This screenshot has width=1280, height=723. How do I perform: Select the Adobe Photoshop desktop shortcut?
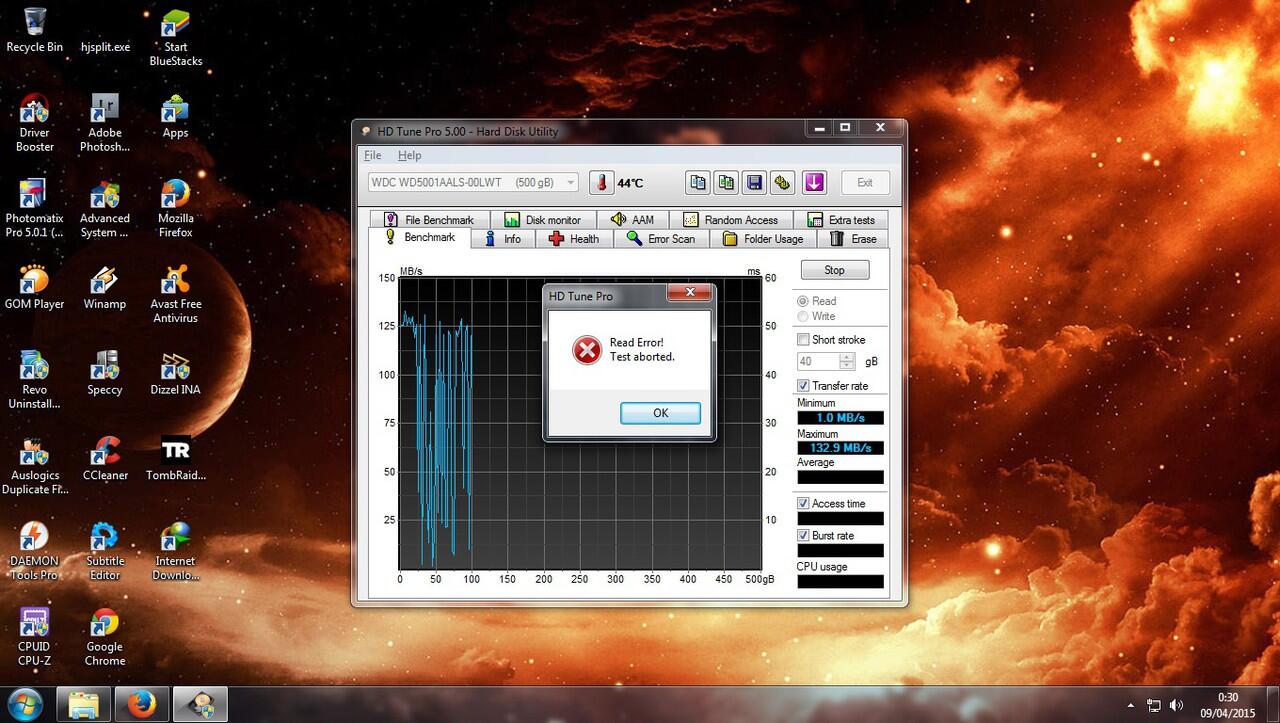coord(105,122)
